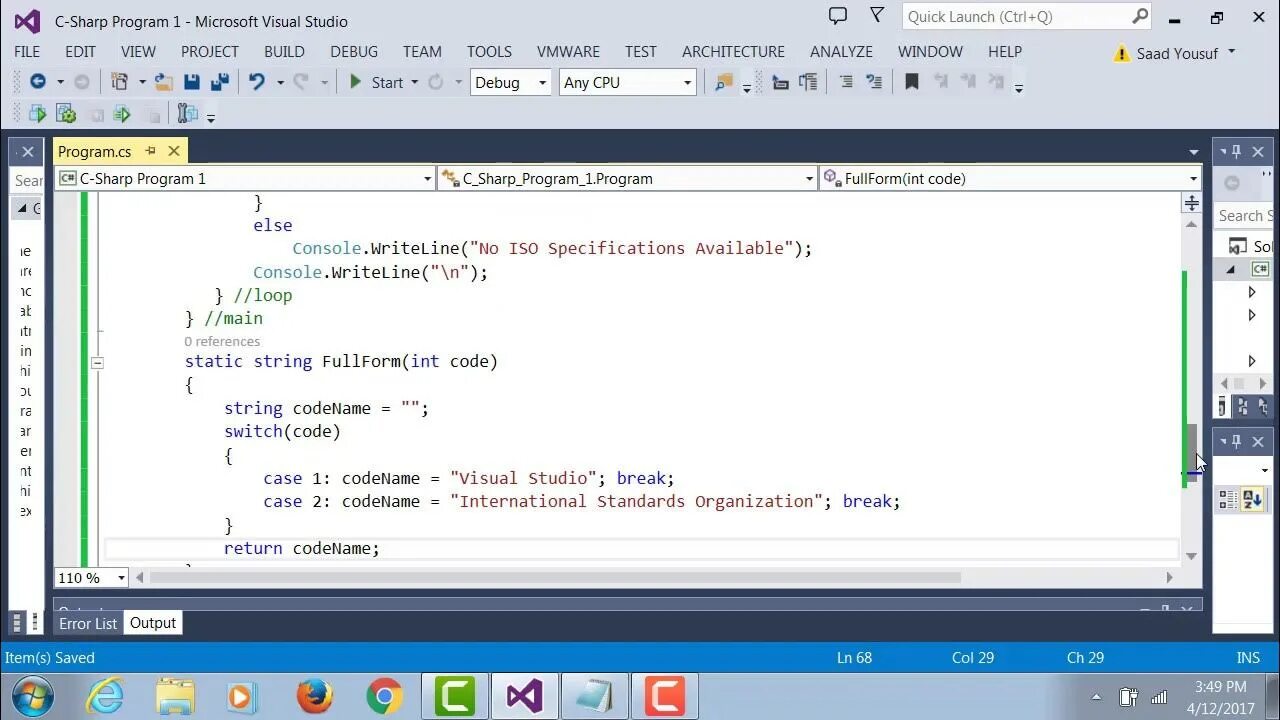This screenshot has height=720, width=1280.
Task: Show hidden tray icons arrow
Action: coord(1096,697)
